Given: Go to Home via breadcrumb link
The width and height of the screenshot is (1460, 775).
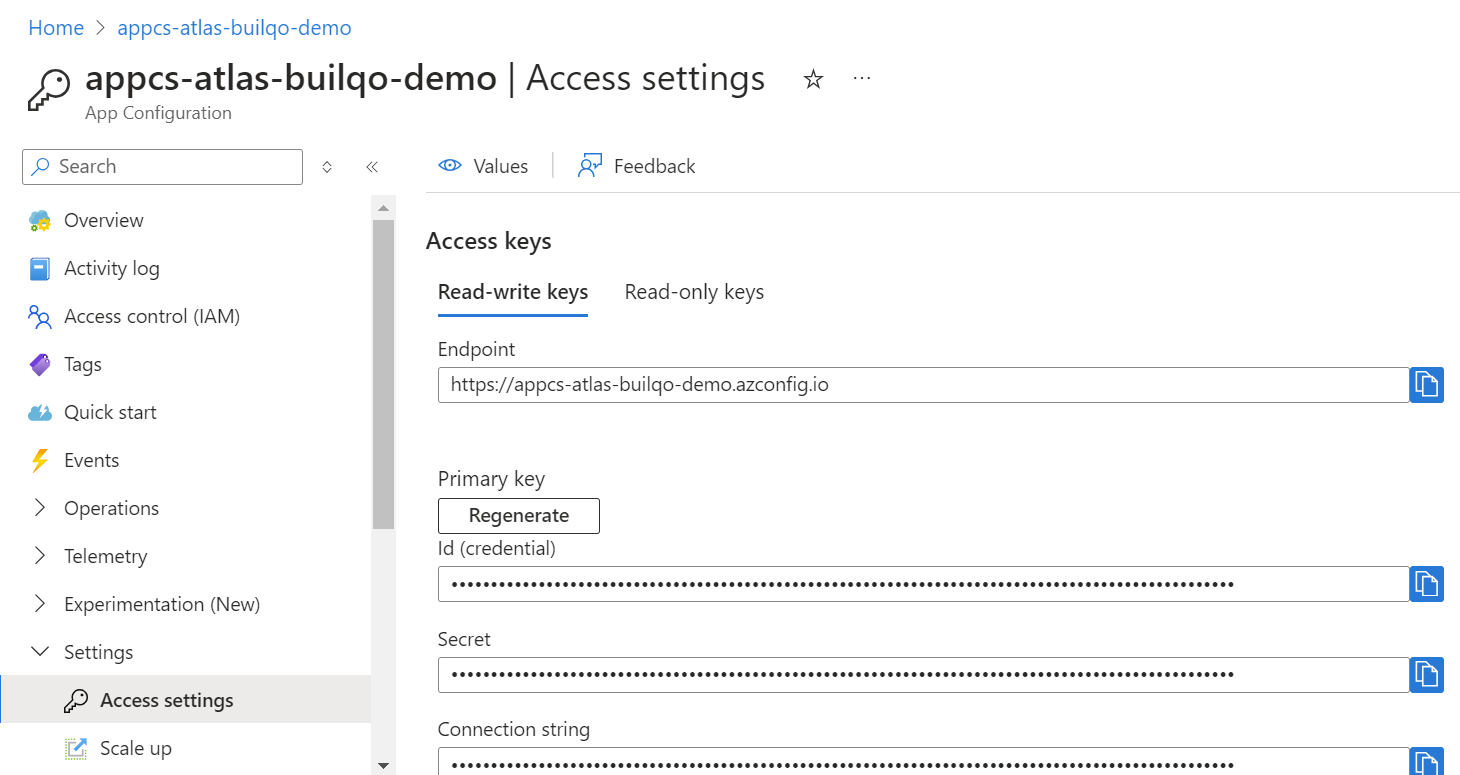Looking at the screenshot, I should [56, 28].
